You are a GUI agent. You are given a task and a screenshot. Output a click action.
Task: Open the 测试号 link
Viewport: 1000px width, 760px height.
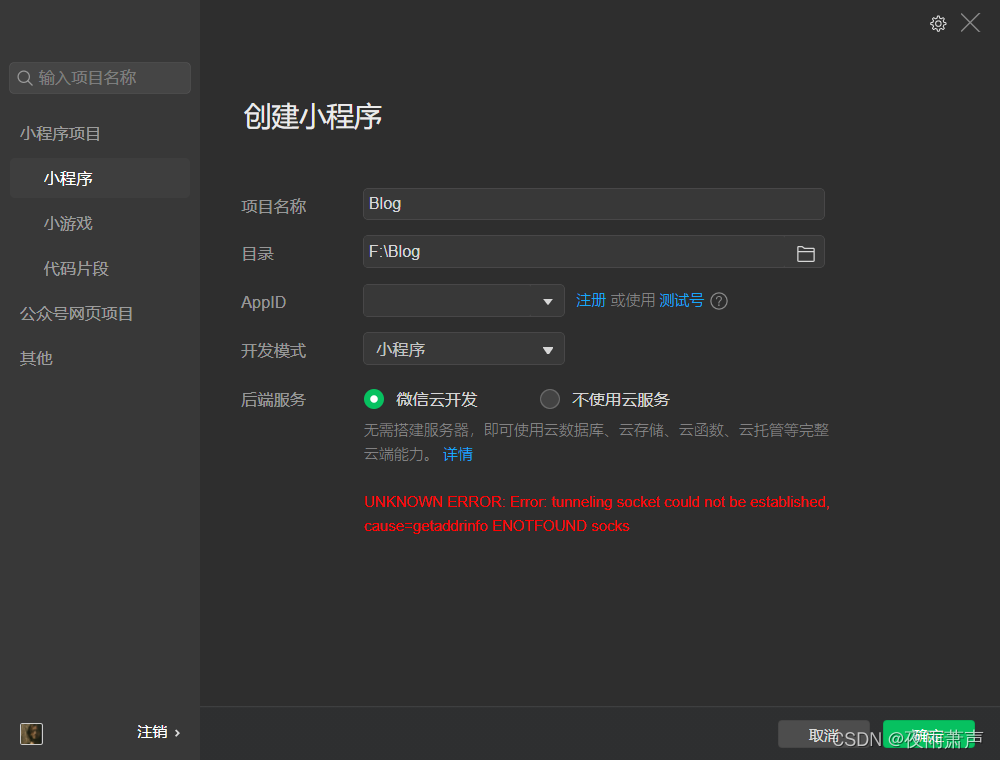click(681, 300)
